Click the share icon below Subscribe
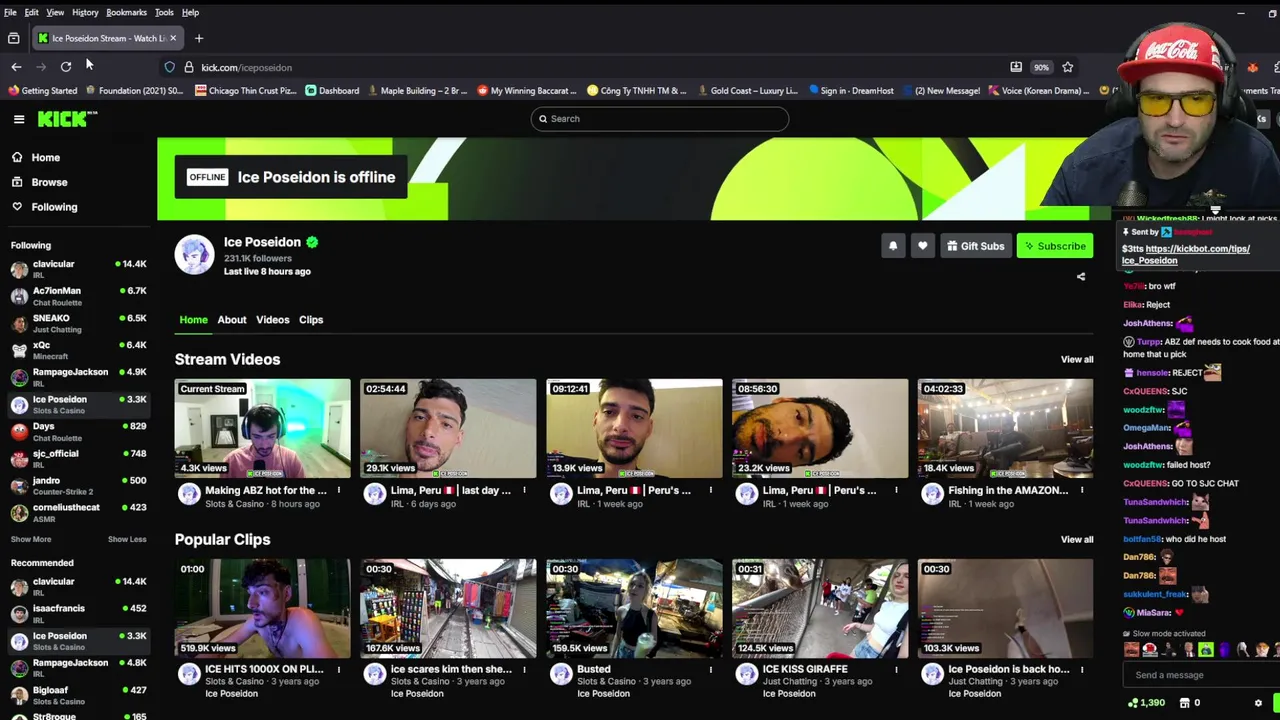Screen dimensions: 1280x720 click(1081, 277)
